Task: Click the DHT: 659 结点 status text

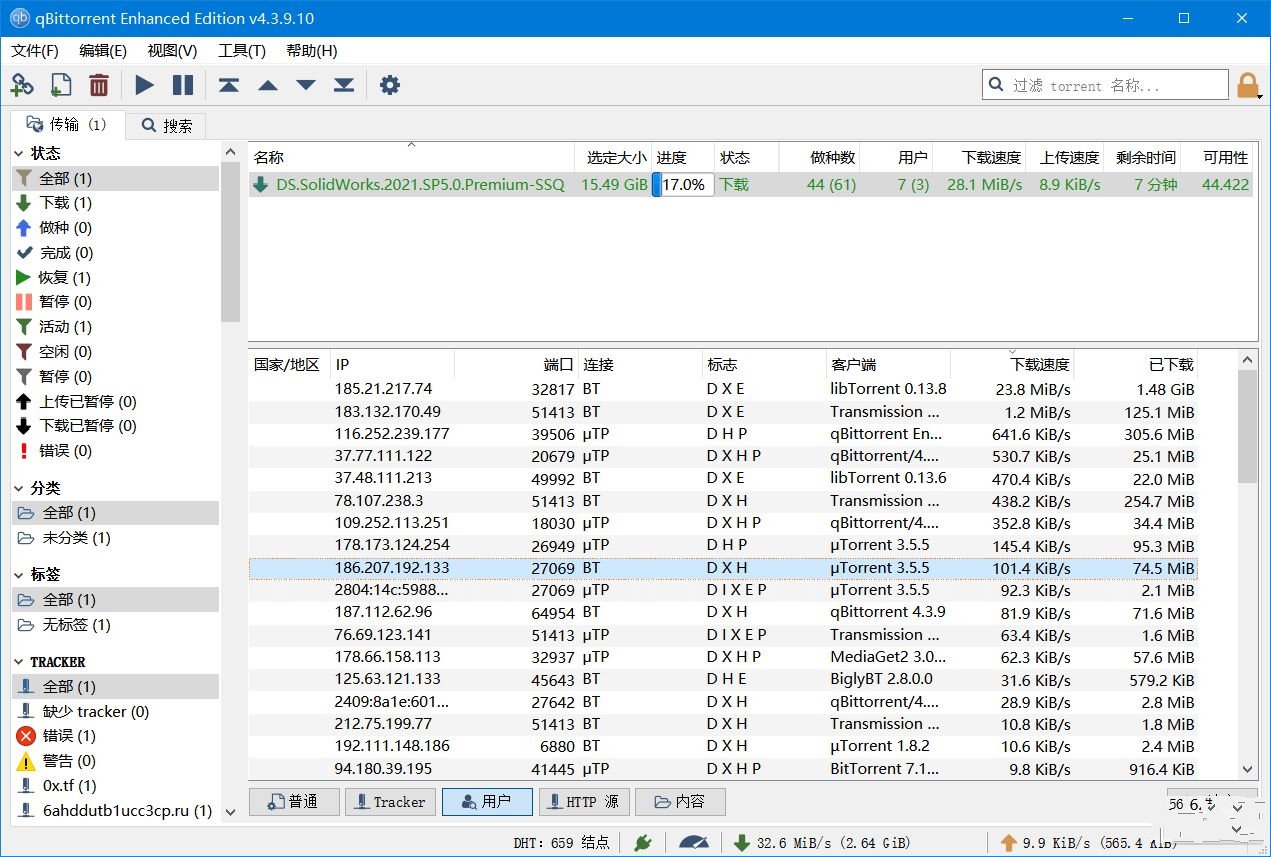Action: 561,843
